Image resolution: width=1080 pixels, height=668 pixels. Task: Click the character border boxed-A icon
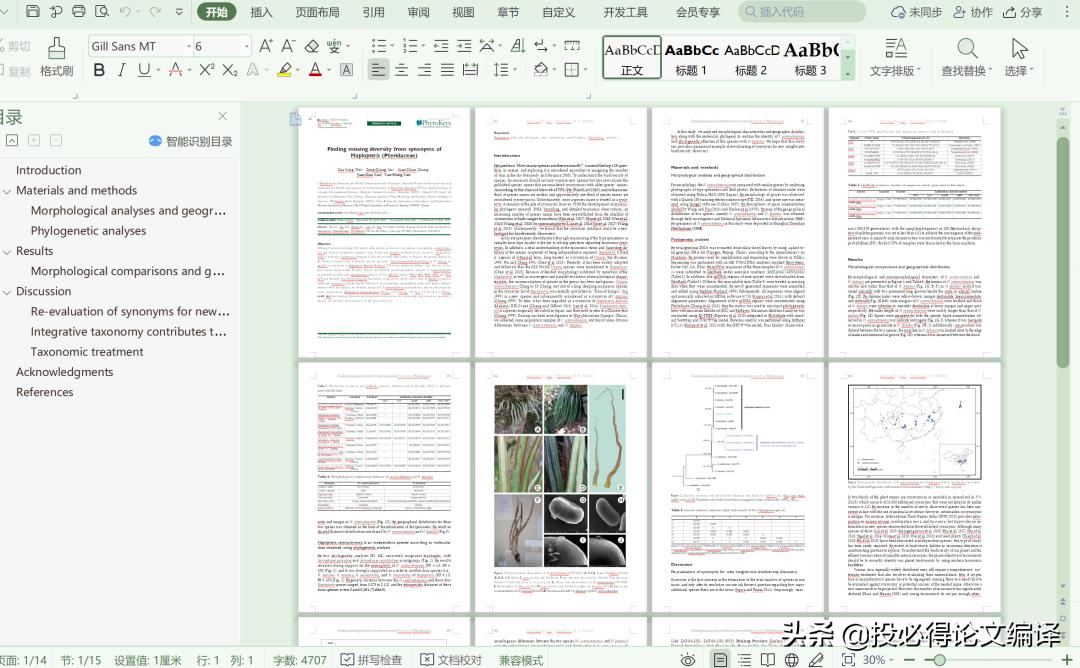click(346, 70)
